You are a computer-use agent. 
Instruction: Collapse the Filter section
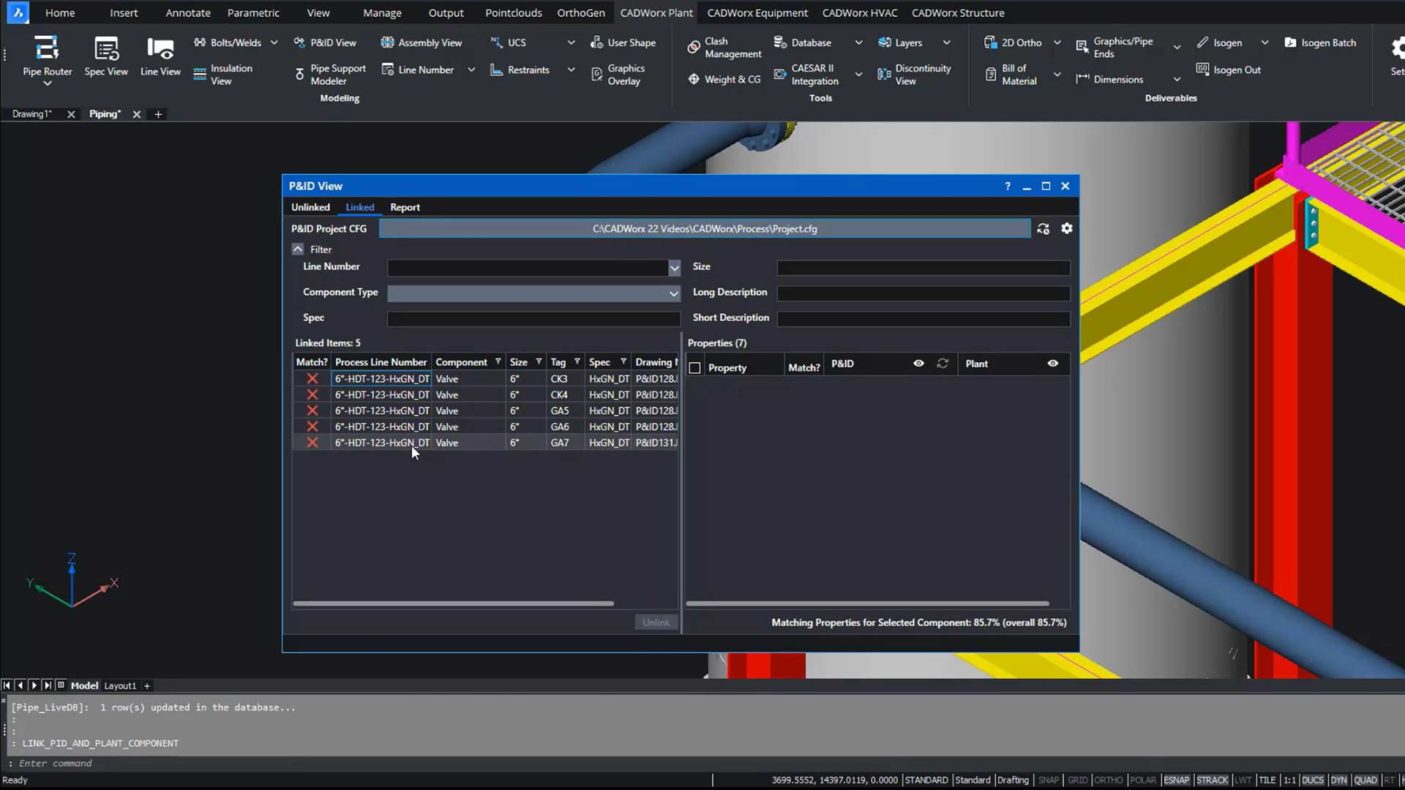[x=298, y=249]
